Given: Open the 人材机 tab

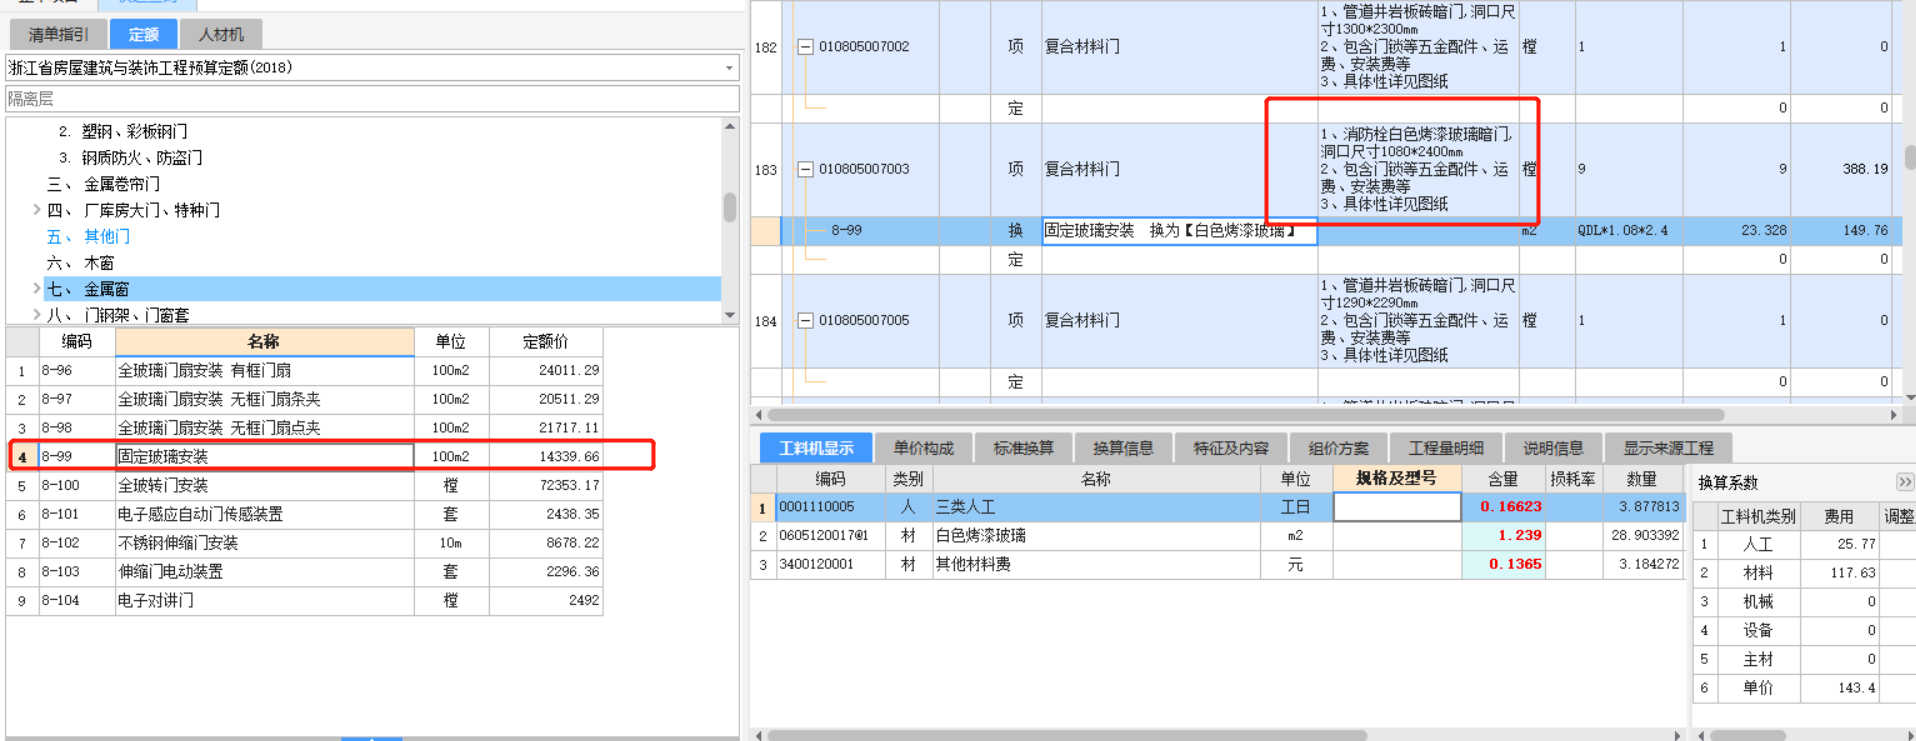Looking at the screenshot, I should (x=221, y=34).
